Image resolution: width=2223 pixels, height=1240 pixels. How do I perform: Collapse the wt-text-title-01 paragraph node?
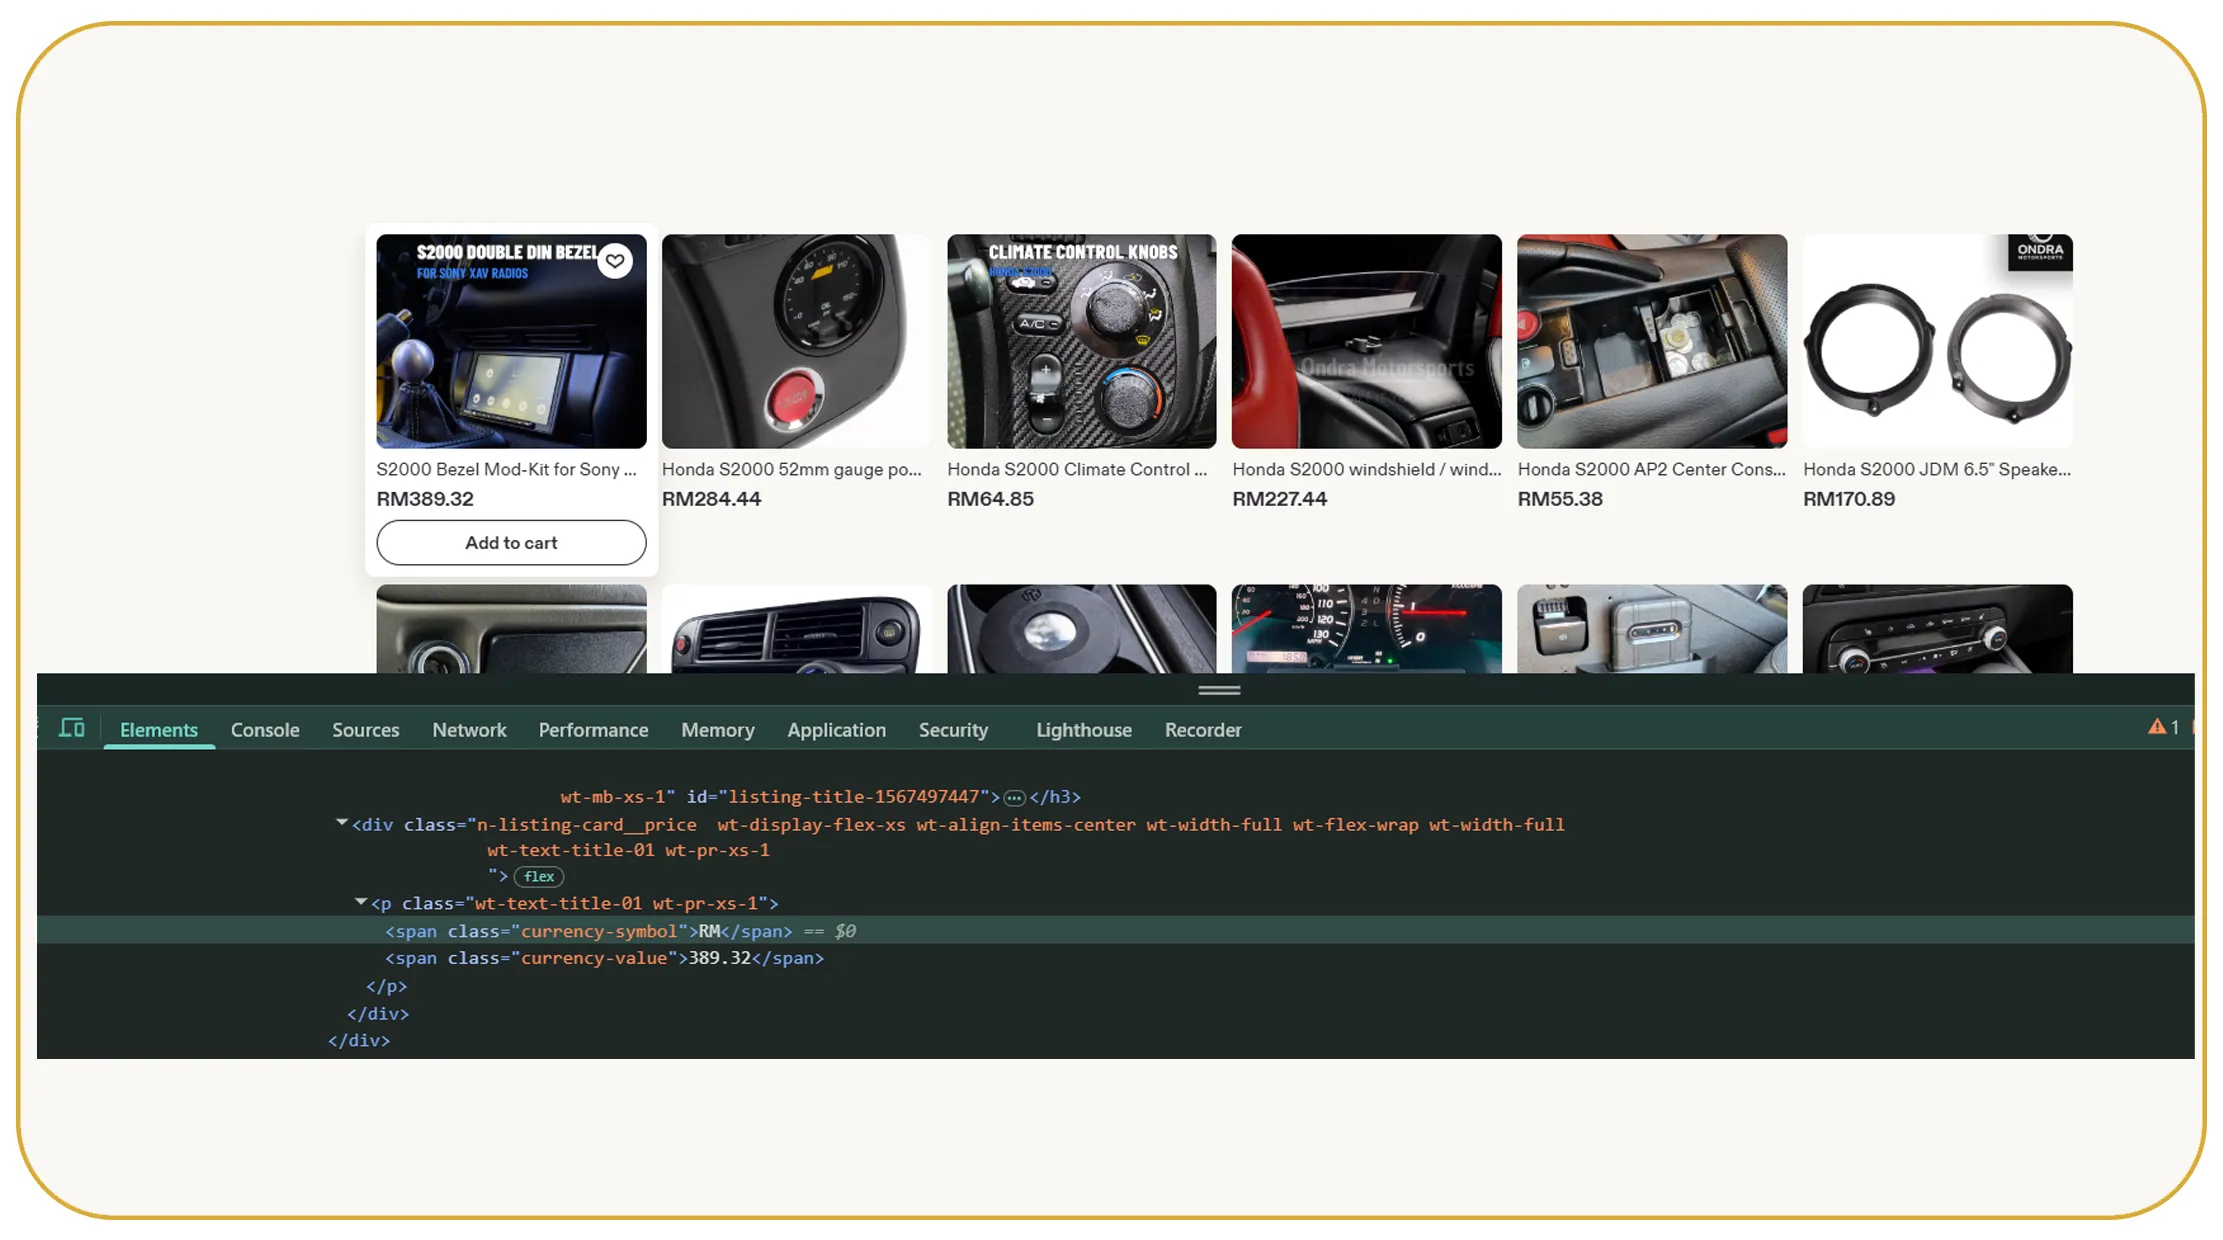point(361,902)
